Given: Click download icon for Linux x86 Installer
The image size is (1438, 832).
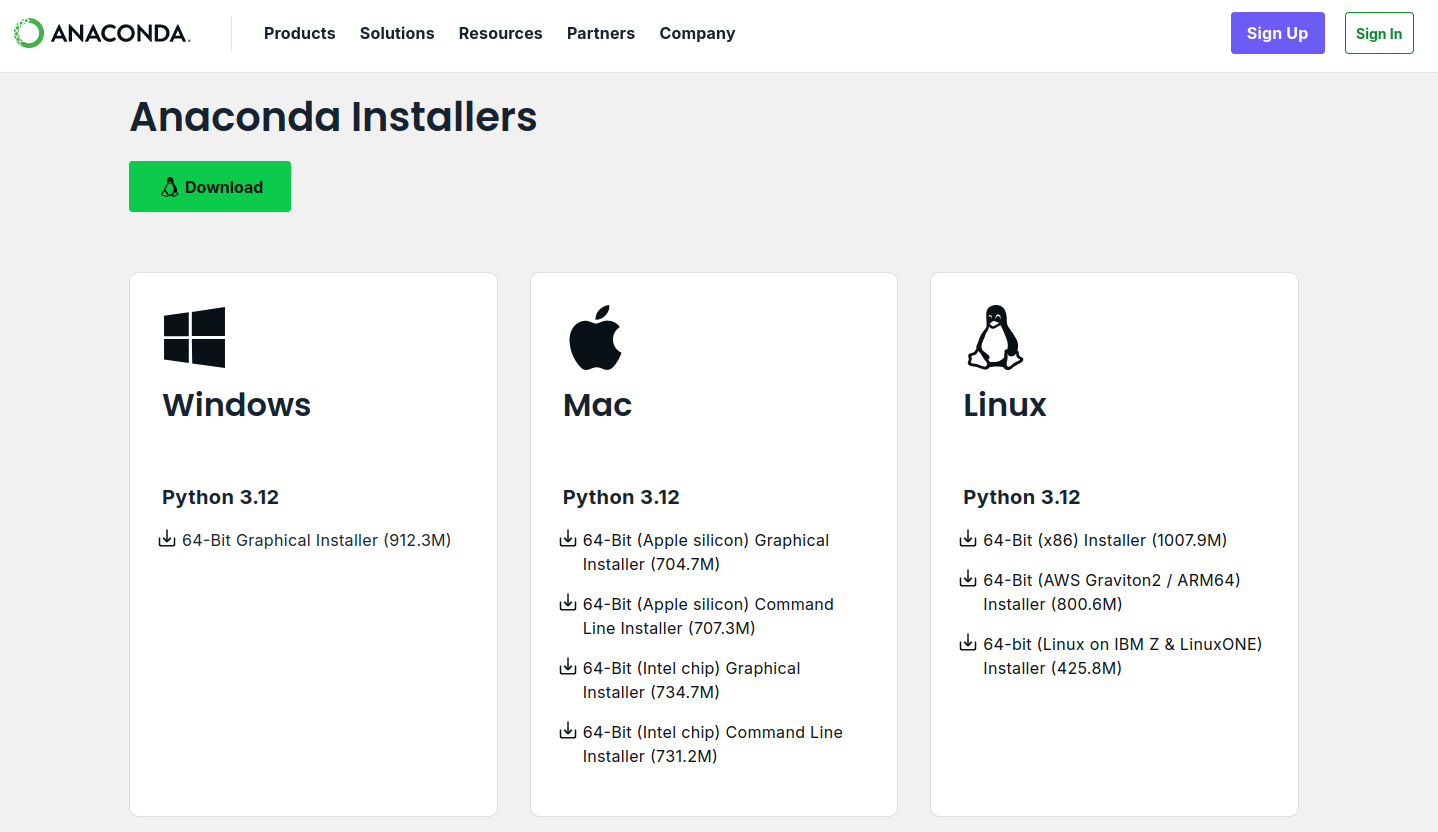Looking at the screenshot, I should point(968,539).
